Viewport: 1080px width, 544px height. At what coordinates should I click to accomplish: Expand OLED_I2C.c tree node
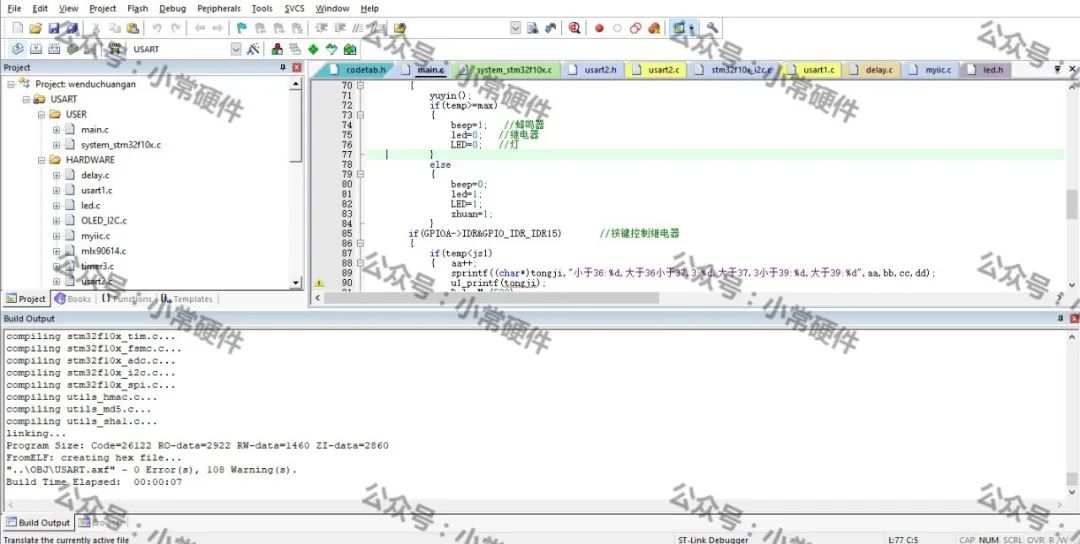[x=56, y=220]
